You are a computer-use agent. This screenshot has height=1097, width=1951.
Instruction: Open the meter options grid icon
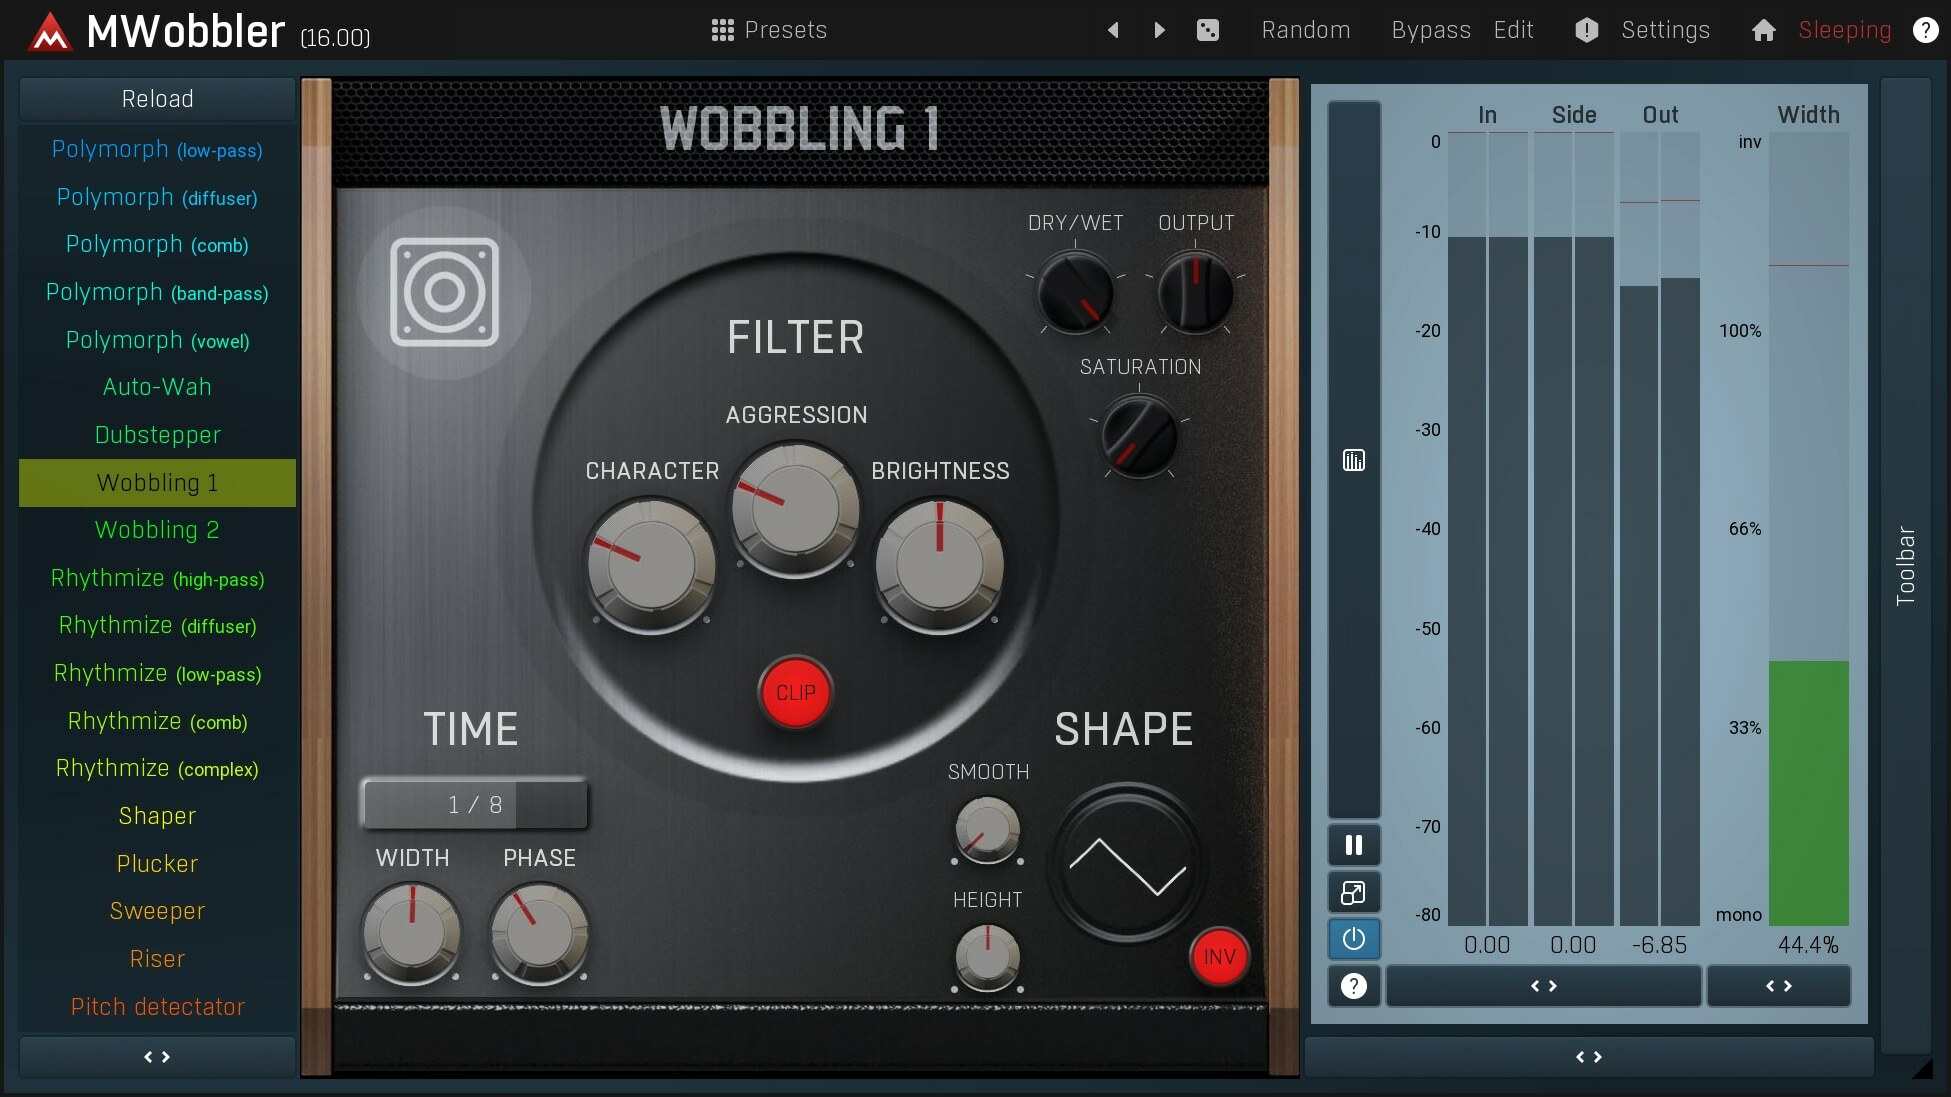[1353, 460]
